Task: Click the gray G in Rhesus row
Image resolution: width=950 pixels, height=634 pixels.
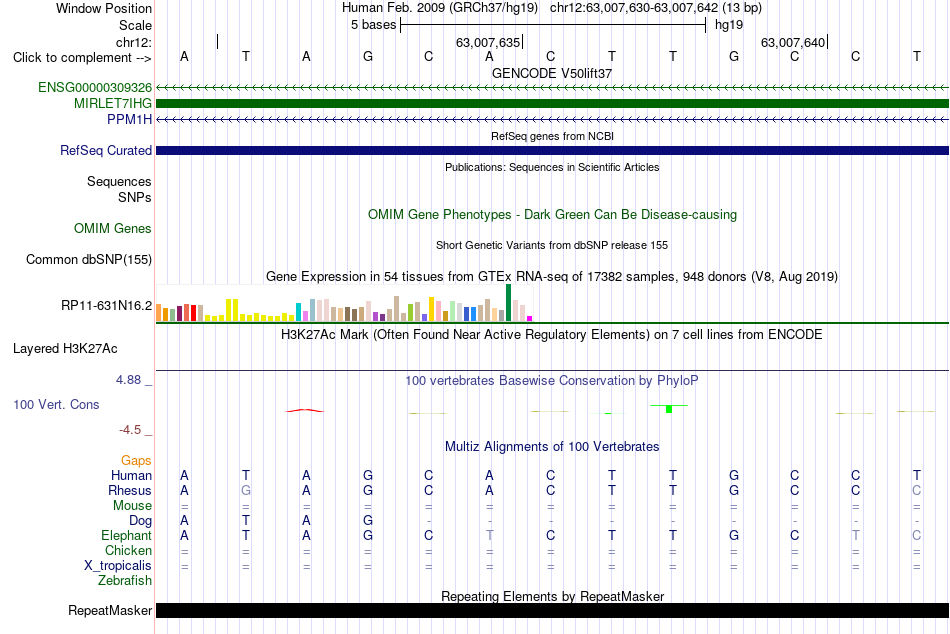Action: (245, 490)
